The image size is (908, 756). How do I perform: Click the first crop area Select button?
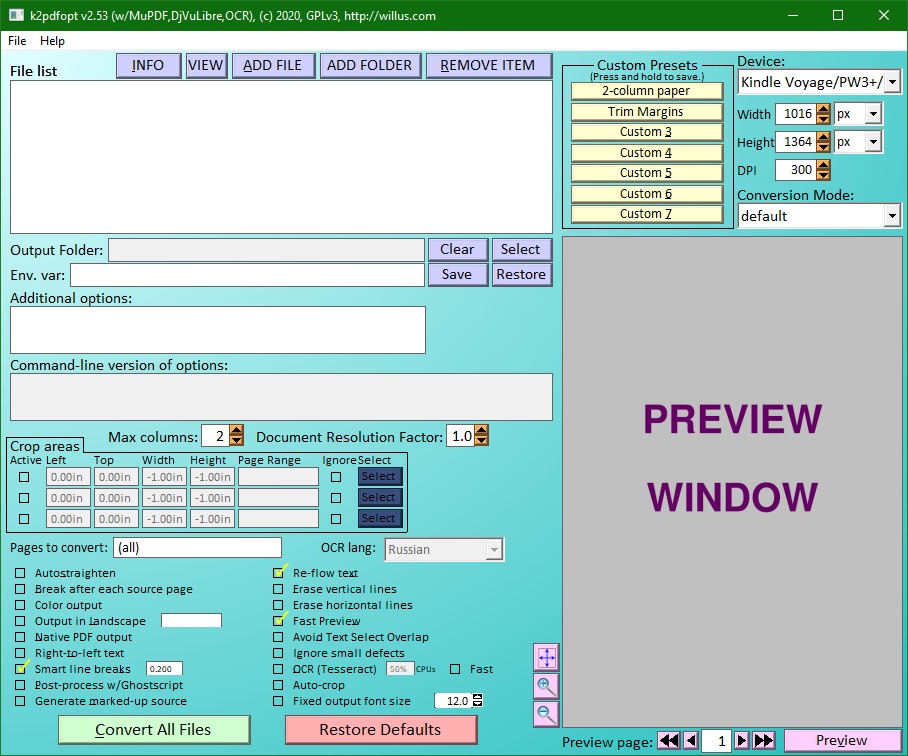380,476
